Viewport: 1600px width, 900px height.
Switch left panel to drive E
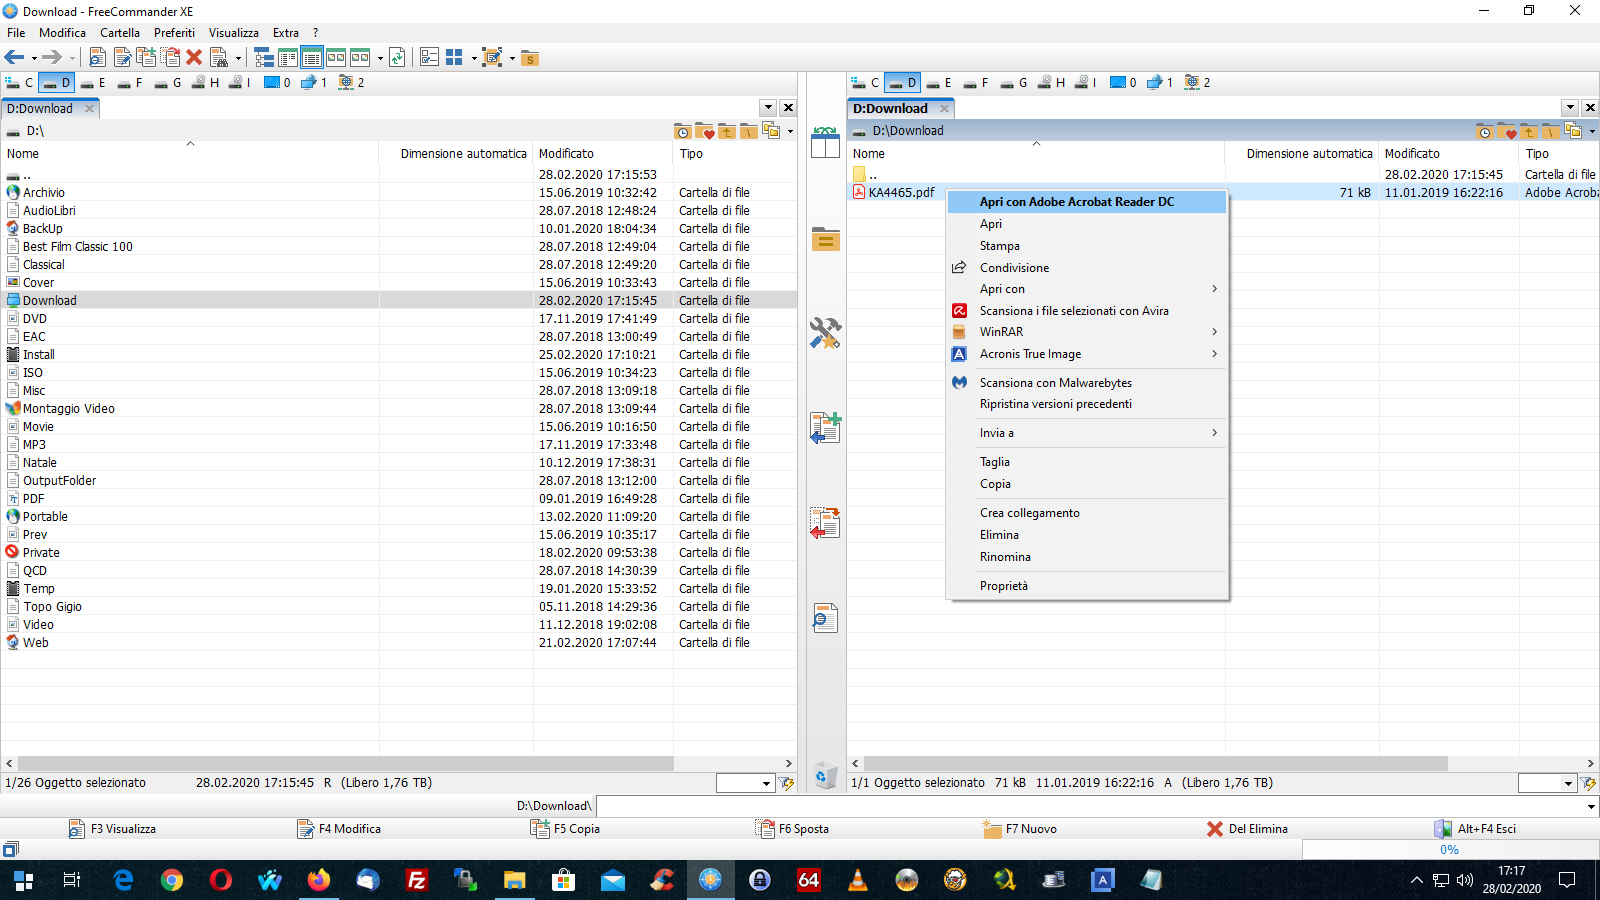pyautogui.click(x=93, y=83)
